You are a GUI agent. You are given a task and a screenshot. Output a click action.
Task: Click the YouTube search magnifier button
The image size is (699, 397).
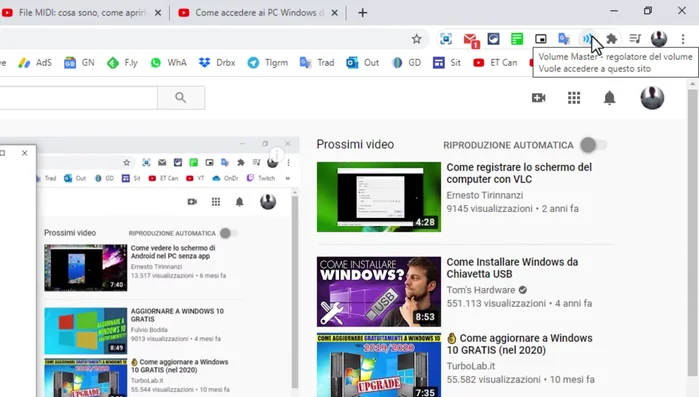[181, 98]
